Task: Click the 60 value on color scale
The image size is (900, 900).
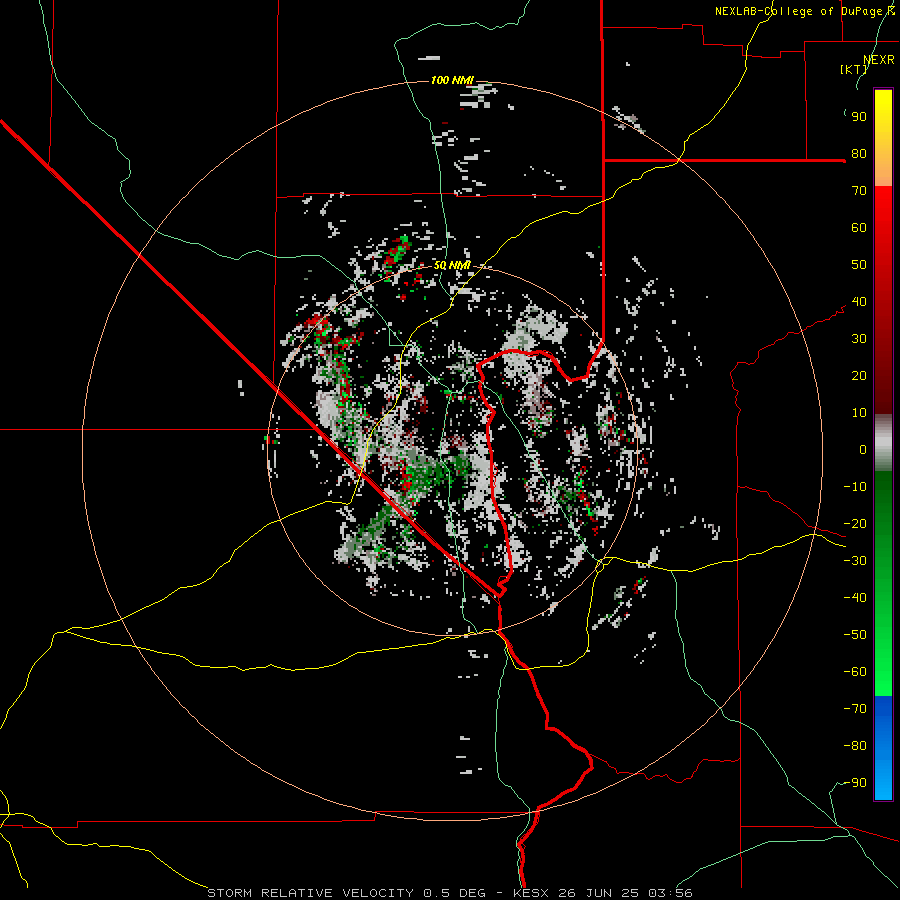Action: coord(859,227)
